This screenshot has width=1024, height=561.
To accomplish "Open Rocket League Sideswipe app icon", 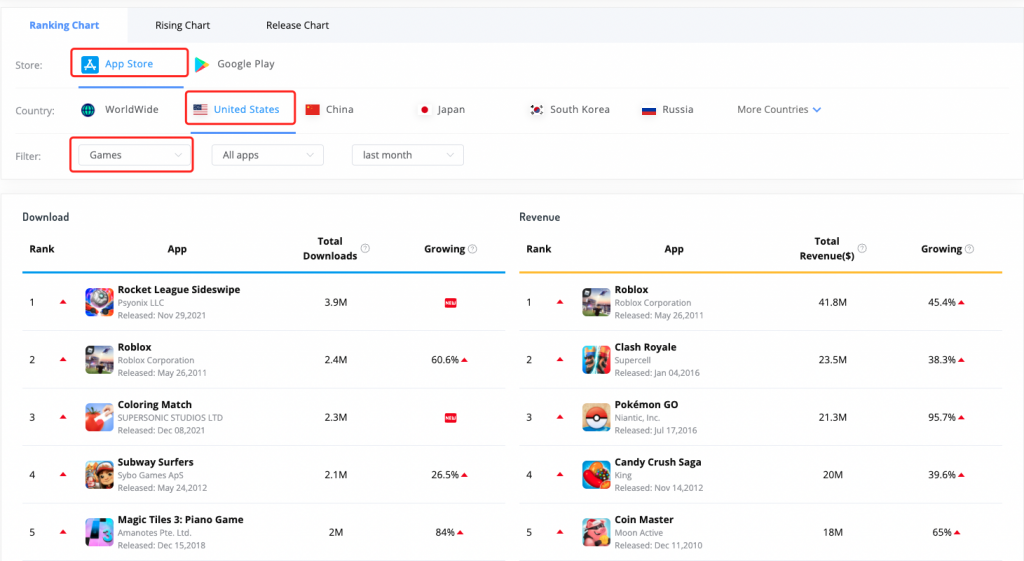I will click(x=99, y=302).
